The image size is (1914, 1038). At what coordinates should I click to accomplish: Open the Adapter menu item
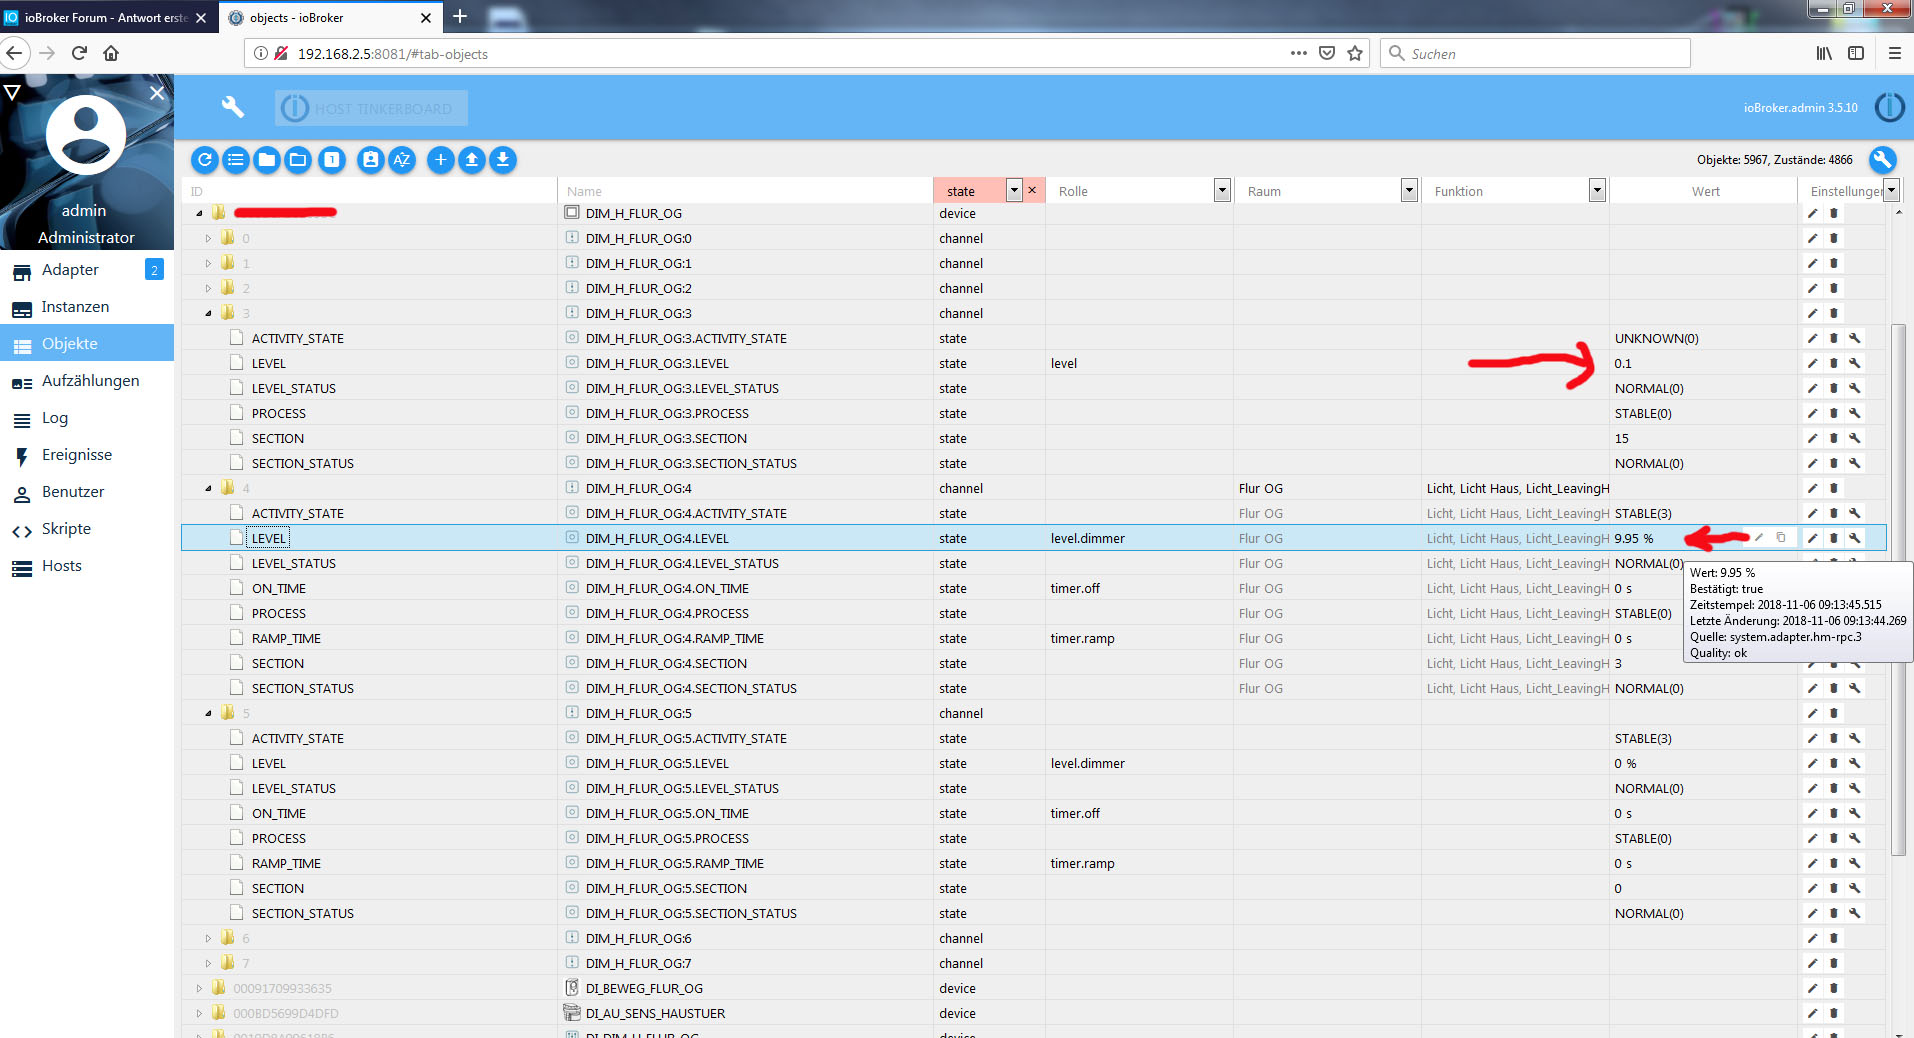coord(87,270)
